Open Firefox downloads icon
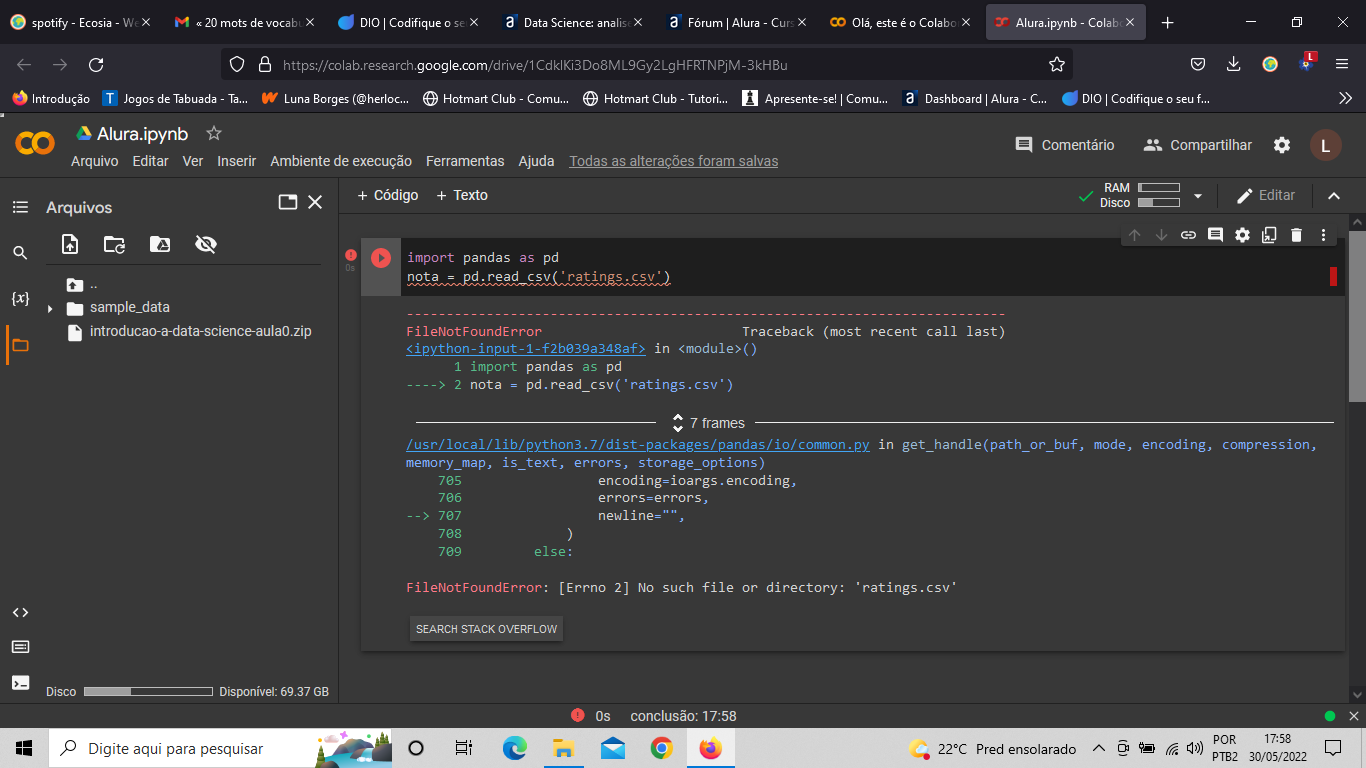The height and width of the screenshot is (768, 1366). (x=1234, y=64)
